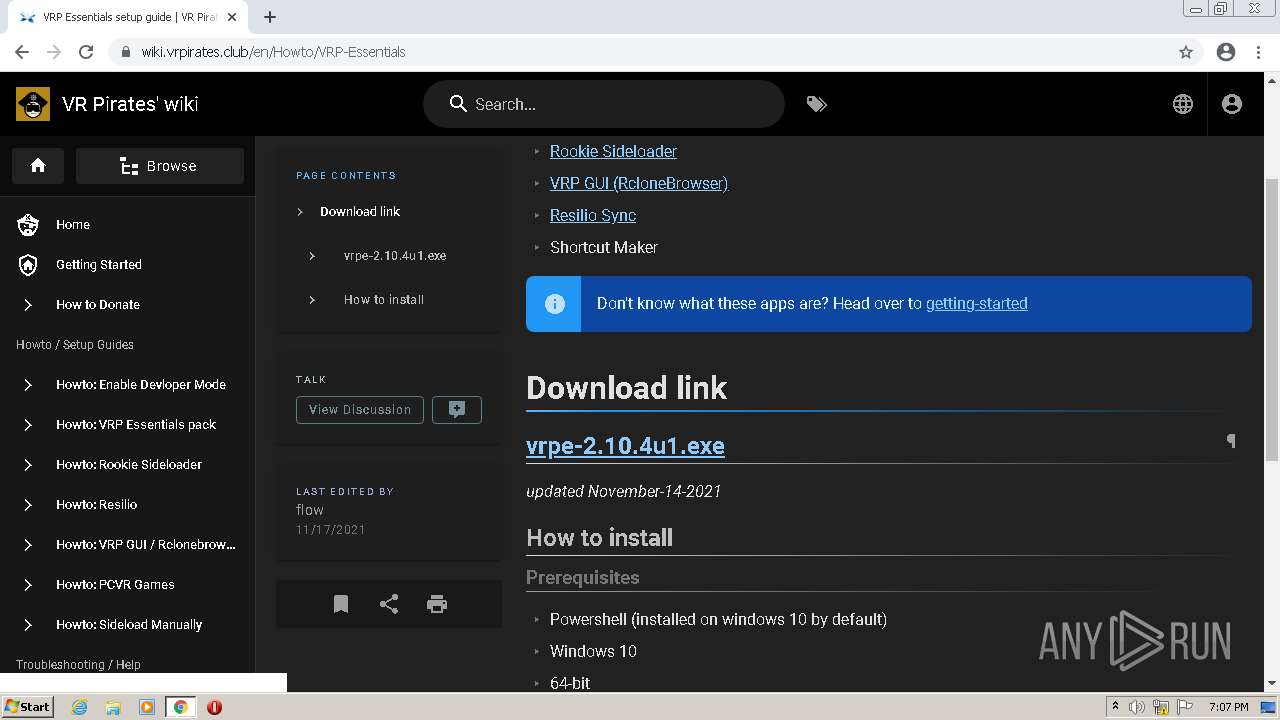Bookmark the page with Chrome star icon
1280x720 pixels.
click(x=1186, y=52)
